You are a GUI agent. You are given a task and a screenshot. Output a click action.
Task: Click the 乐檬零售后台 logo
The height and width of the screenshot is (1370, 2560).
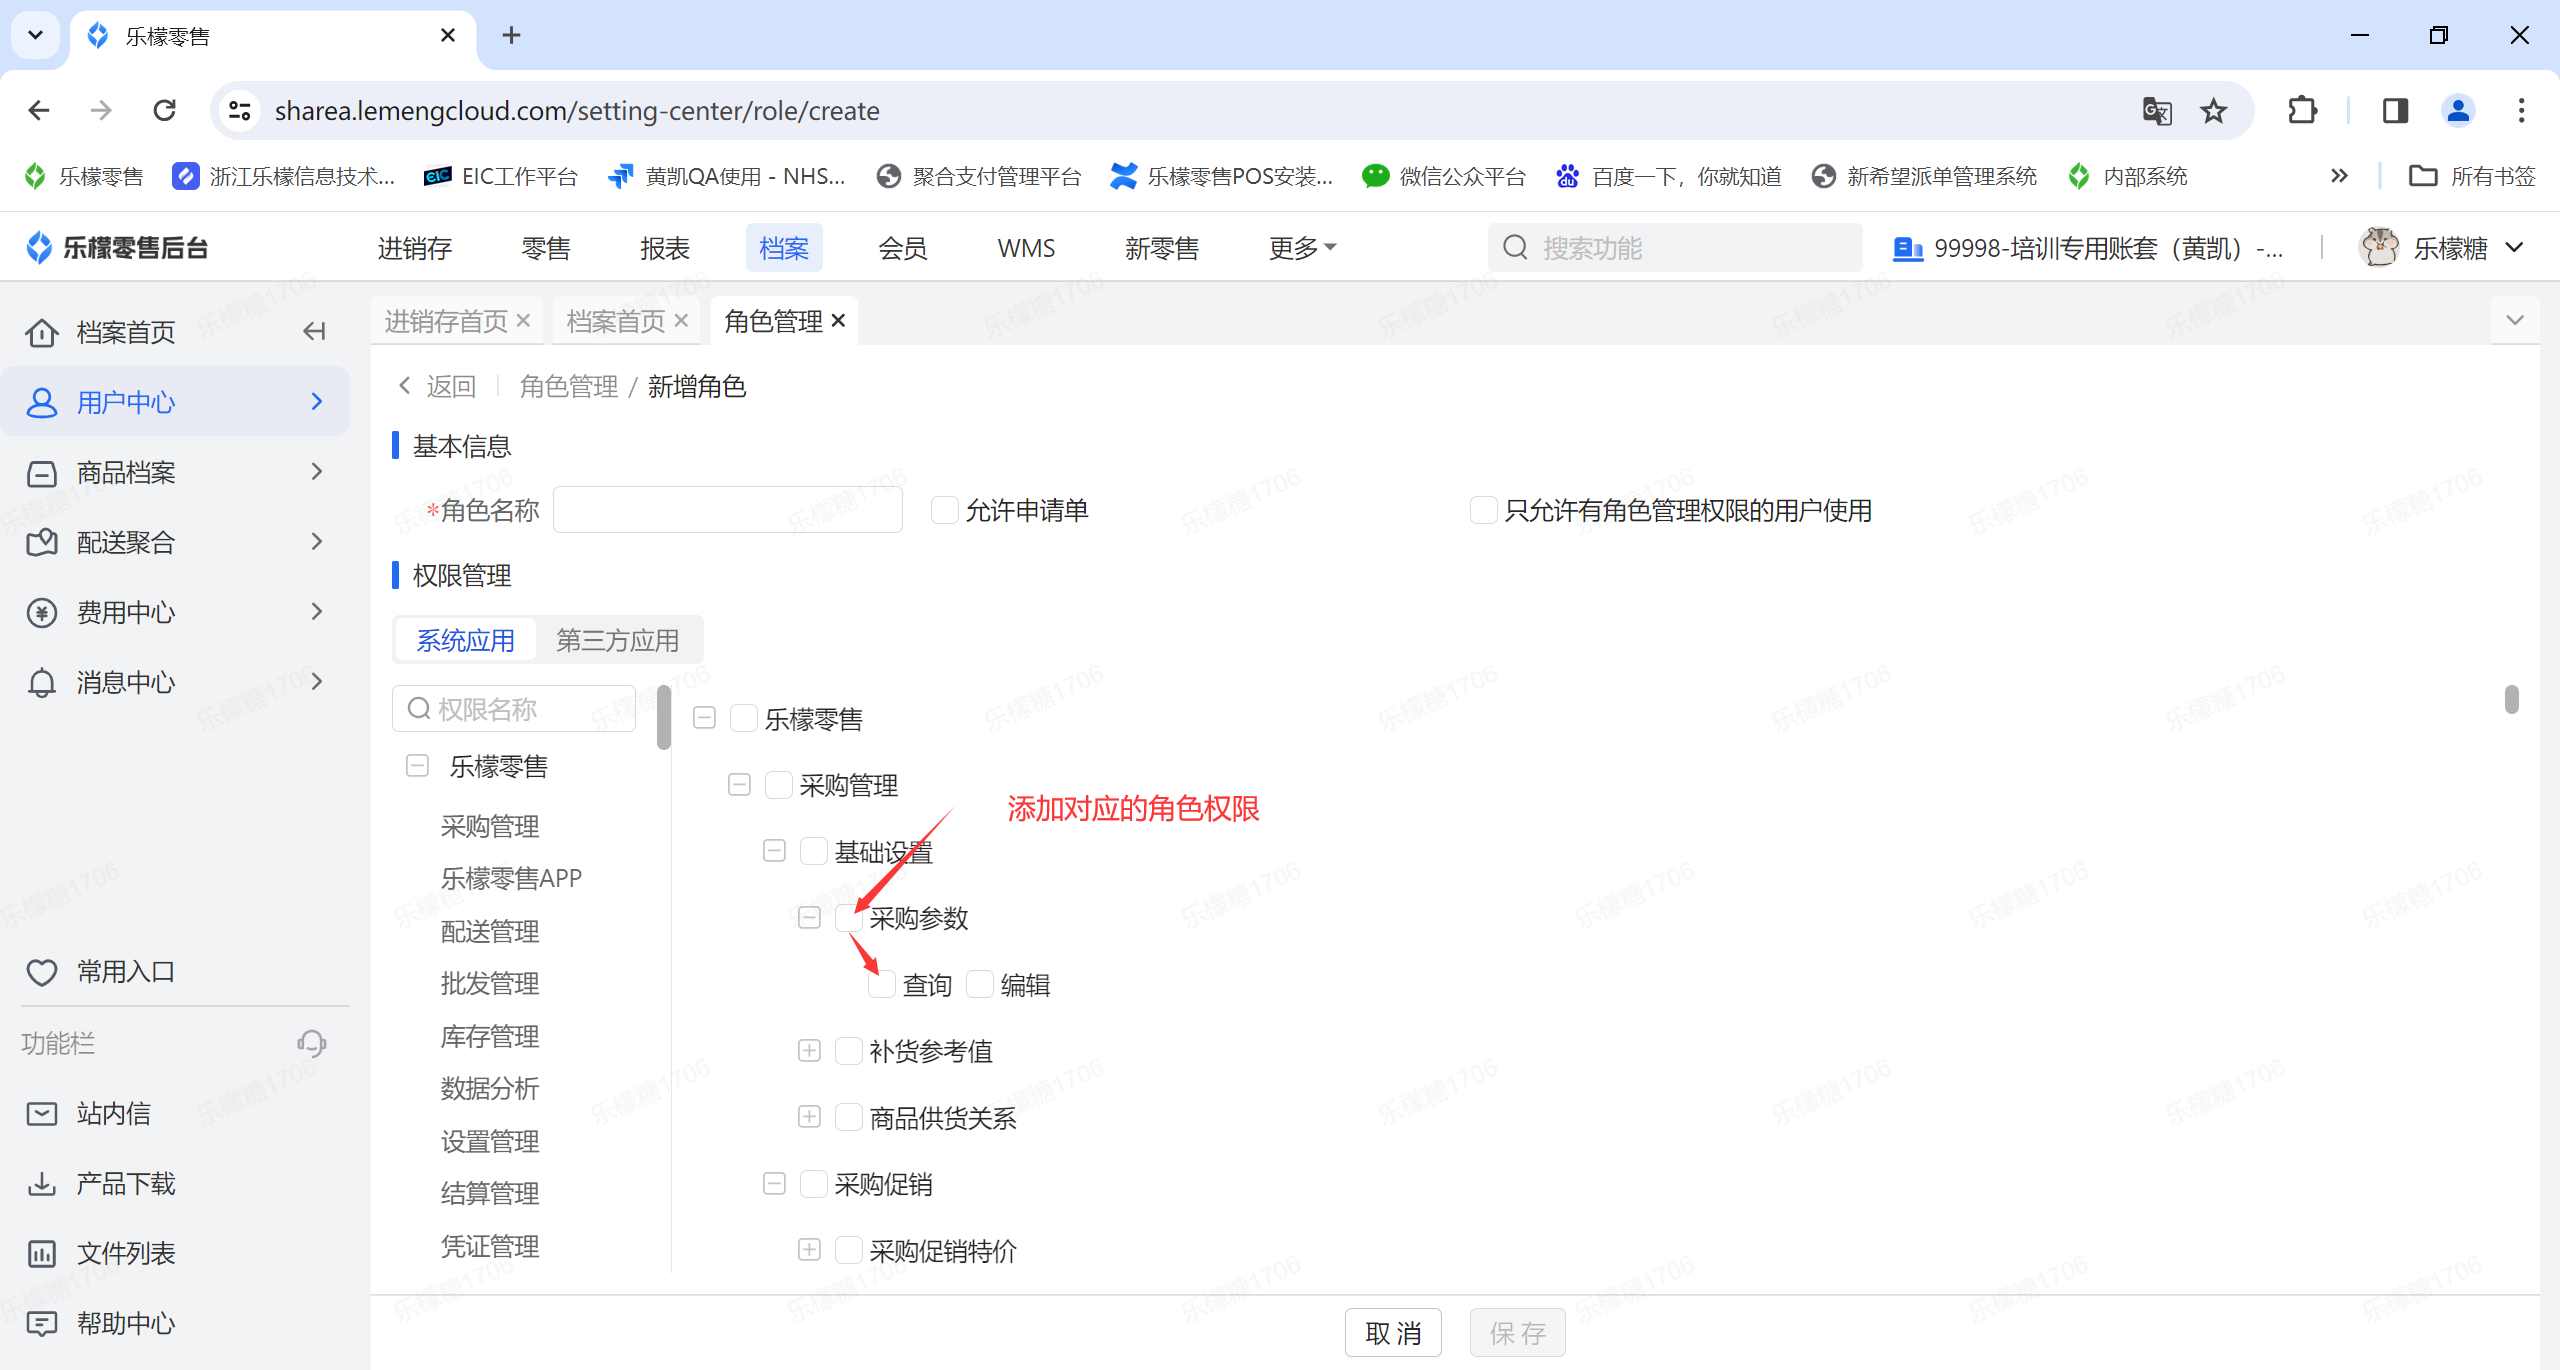coord(117,247)
